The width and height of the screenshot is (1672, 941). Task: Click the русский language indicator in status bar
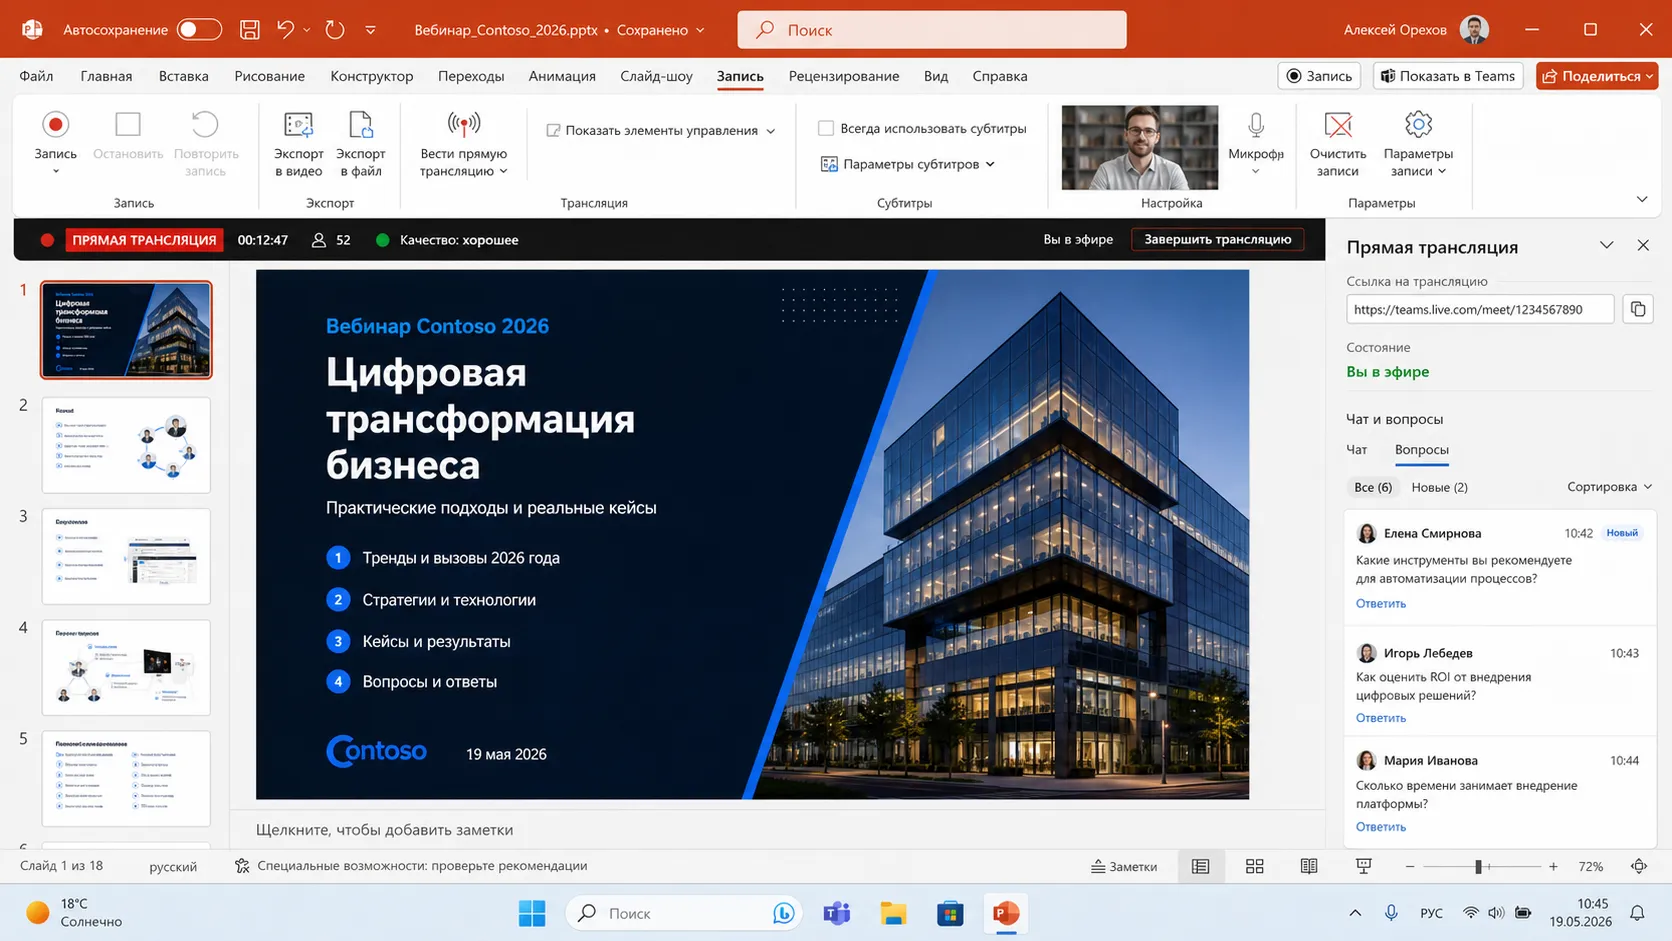(173, 866)
